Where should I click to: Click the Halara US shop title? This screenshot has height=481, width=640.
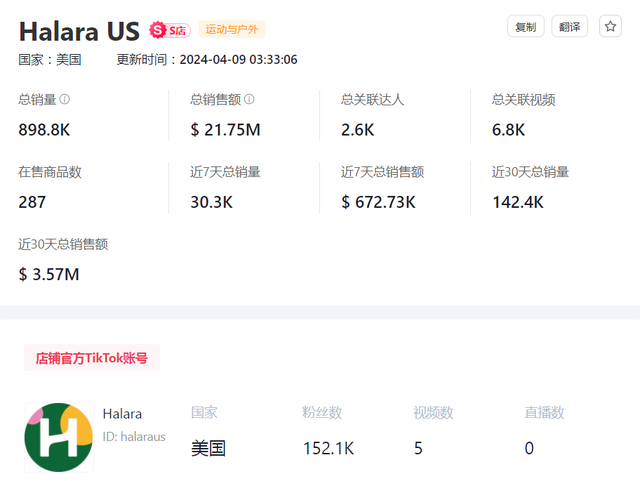[x=79, y=31]
